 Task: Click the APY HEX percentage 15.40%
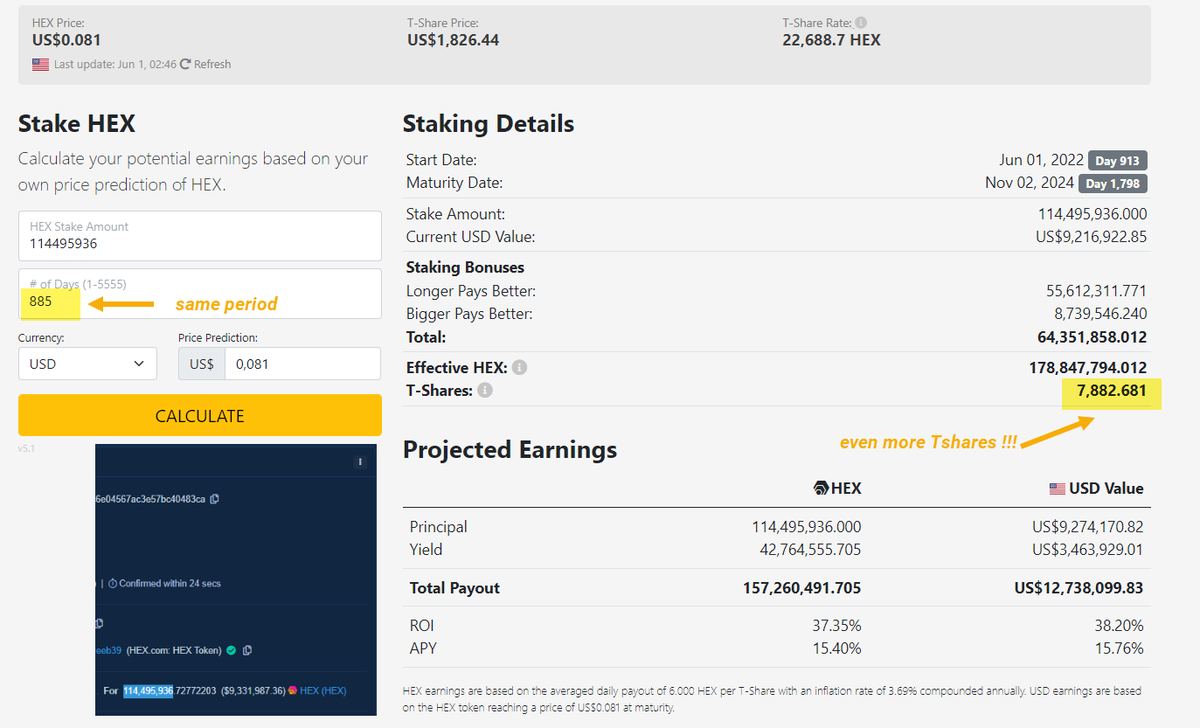[837, 648]
